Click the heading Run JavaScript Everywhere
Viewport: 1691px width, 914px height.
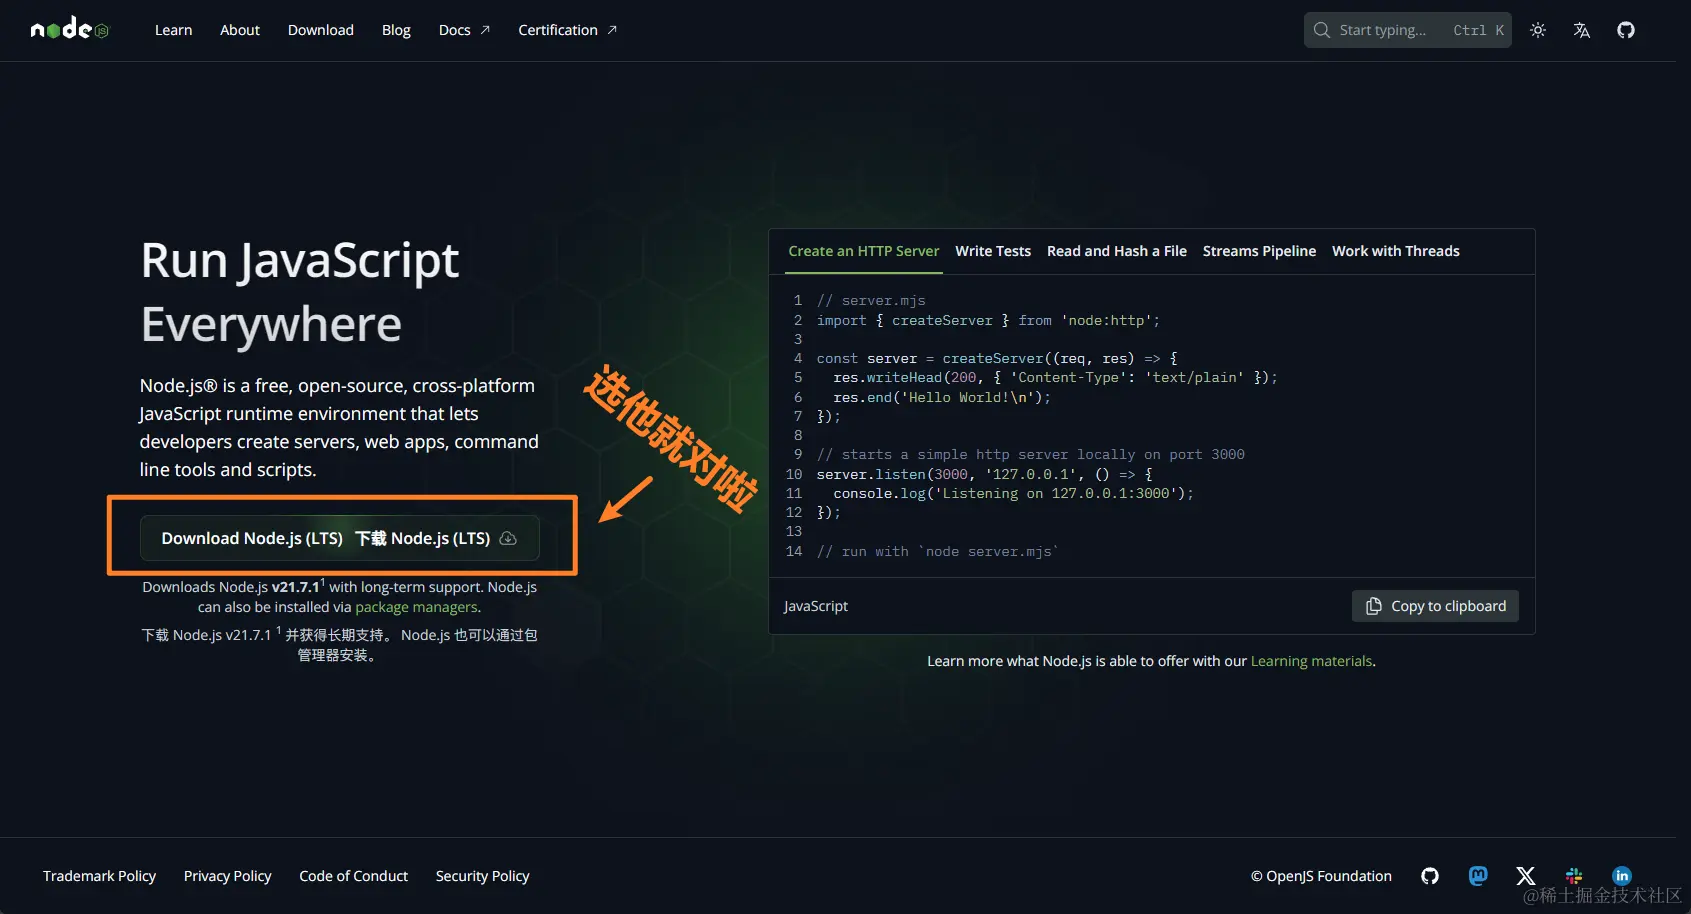300,292
